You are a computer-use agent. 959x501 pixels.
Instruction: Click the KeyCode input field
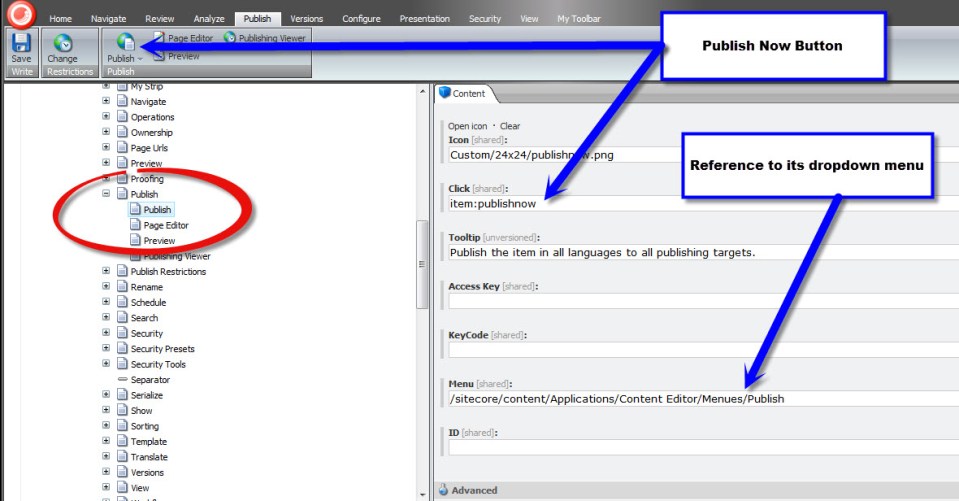click(703, 350)
